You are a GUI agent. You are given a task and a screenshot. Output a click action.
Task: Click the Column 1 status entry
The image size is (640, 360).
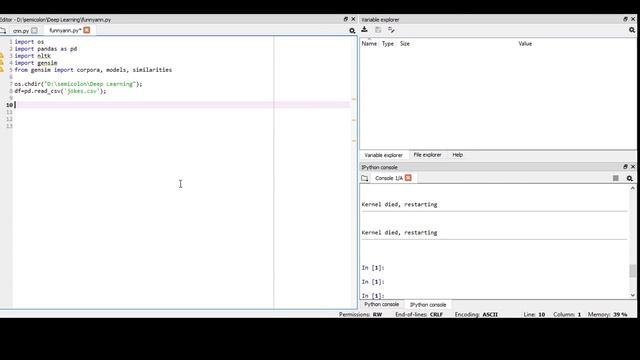(567, 315)
